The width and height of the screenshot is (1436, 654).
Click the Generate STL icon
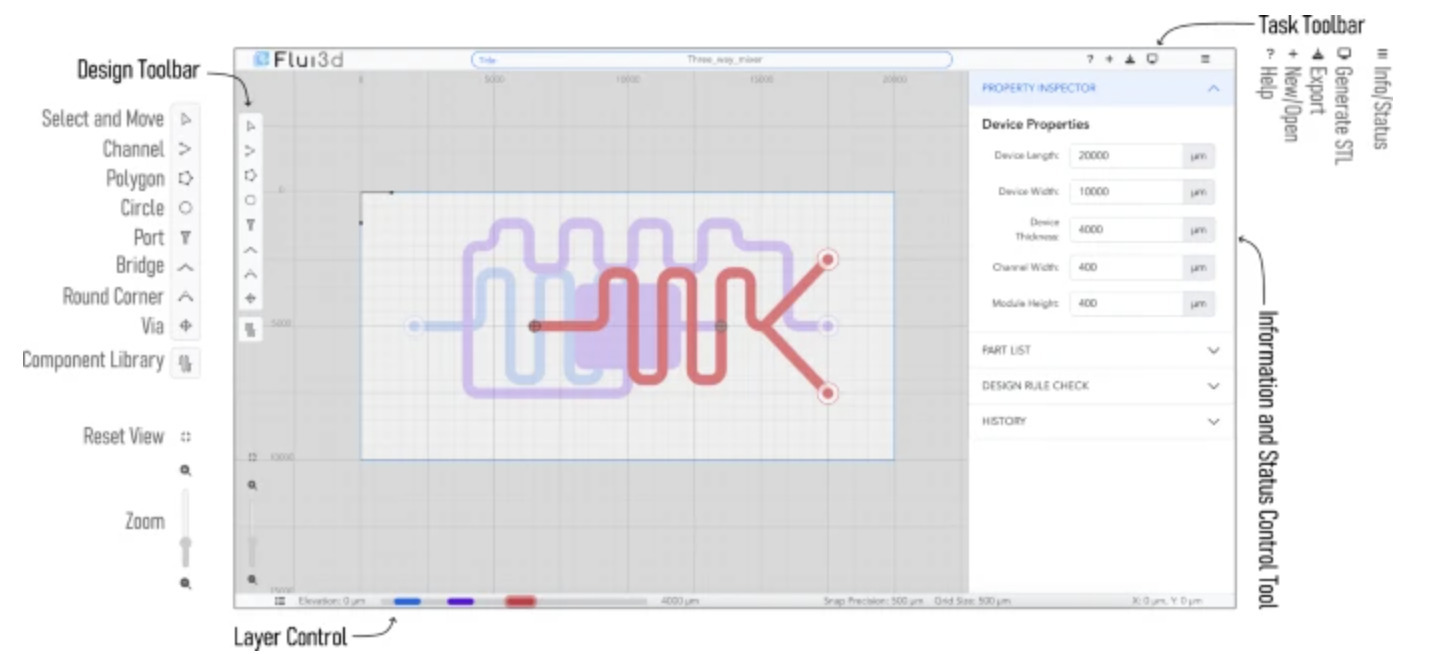click(1152, 59)
